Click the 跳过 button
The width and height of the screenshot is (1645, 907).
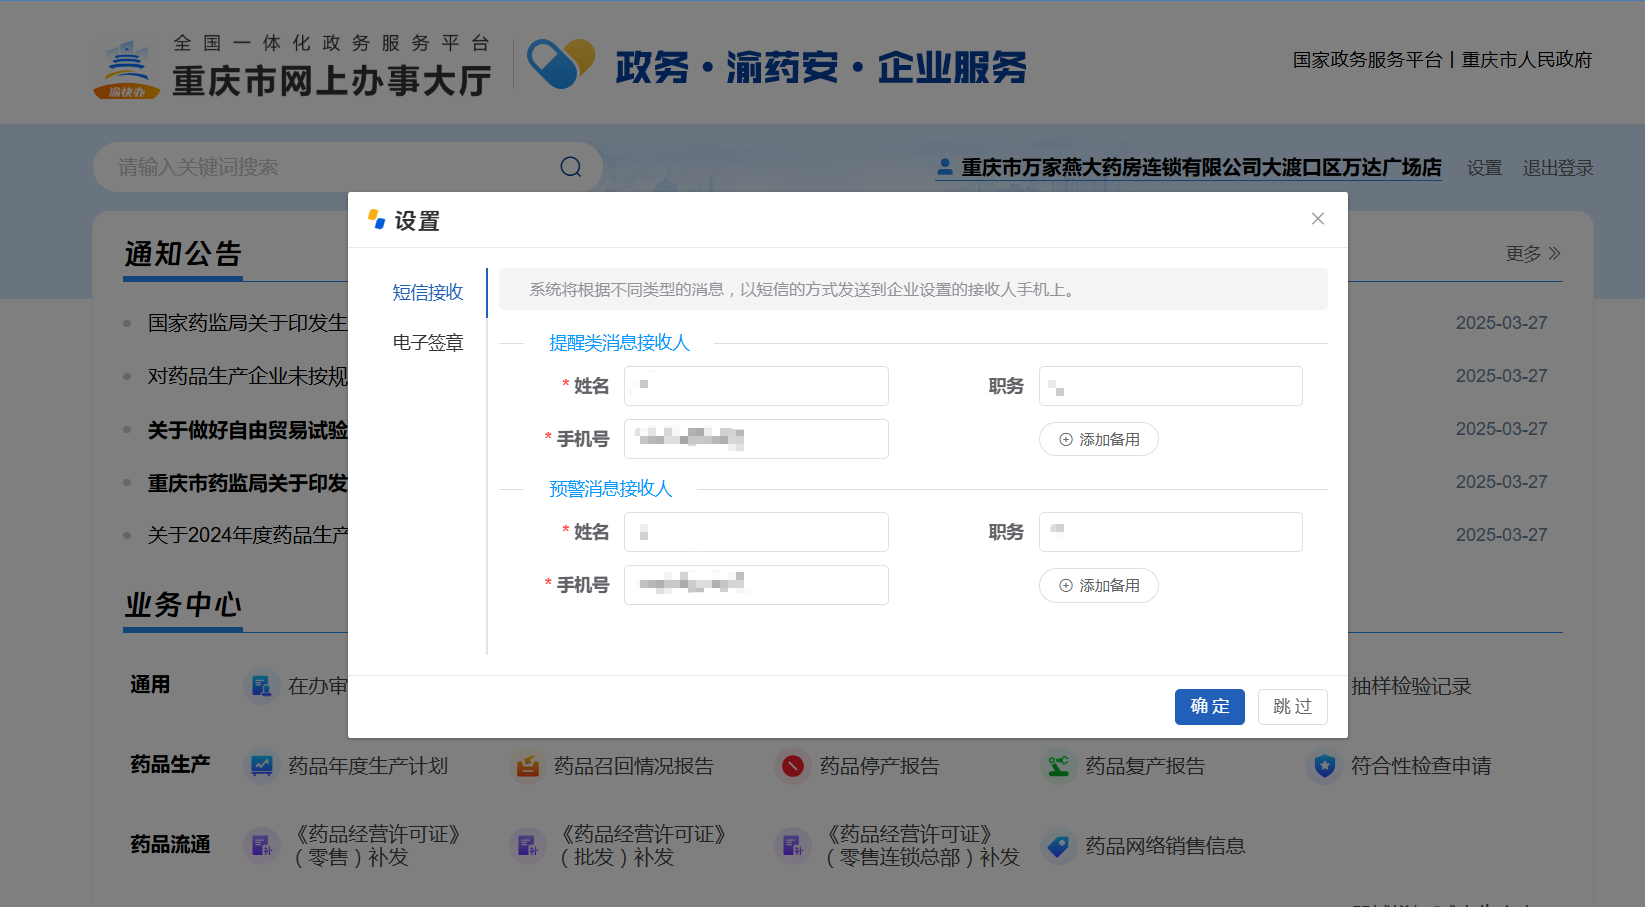pos(1292,706)
